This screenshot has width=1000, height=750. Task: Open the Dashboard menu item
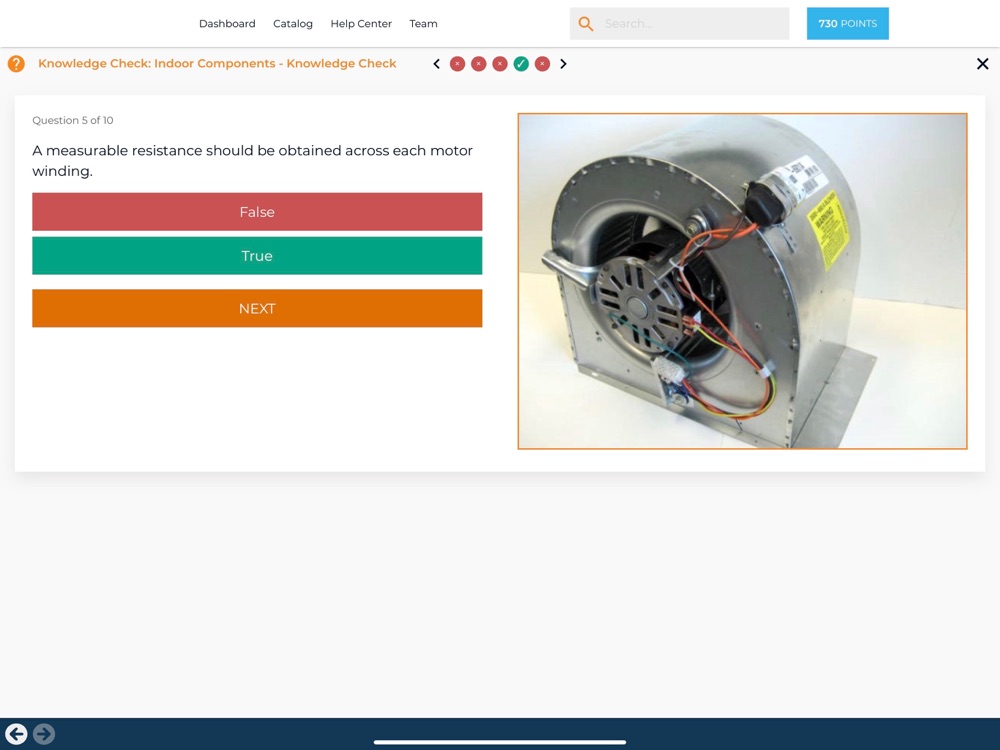point(227,24)
